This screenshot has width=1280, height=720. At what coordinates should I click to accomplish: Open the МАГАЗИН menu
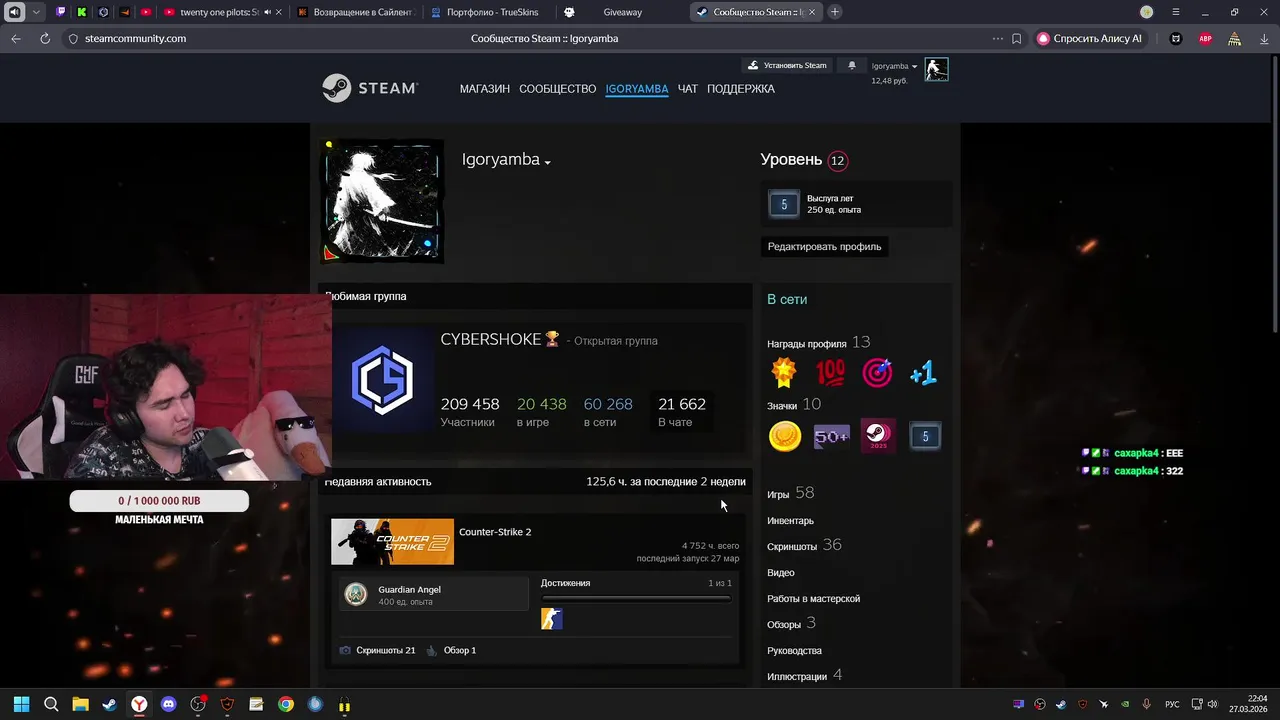(x=484, y=89)
